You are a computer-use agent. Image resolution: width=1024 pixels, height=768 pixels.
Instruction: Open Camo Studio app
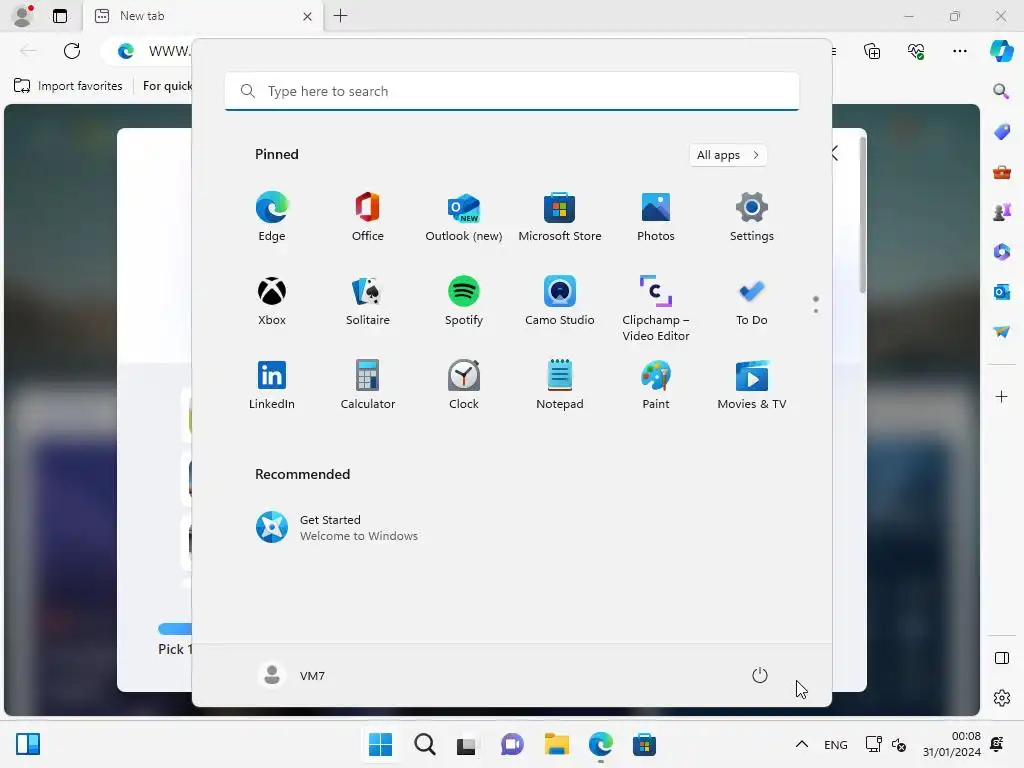point(560,301)
